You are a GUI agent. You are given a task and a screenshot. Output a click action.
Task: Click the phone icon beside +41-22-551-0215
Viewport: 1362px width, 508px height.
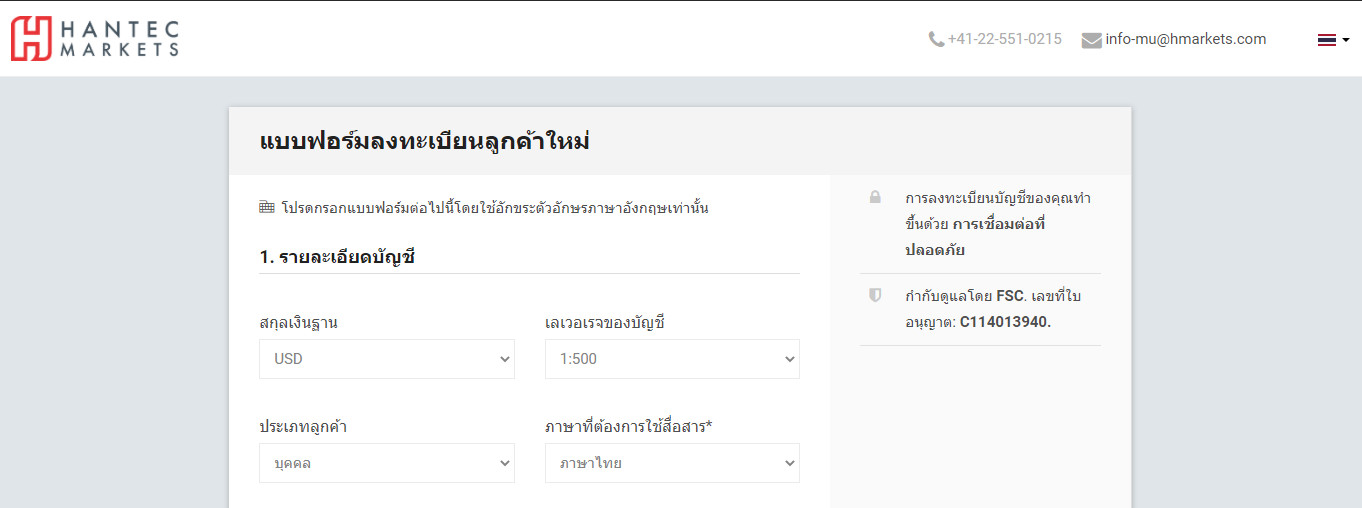click(x=936, y=40)
